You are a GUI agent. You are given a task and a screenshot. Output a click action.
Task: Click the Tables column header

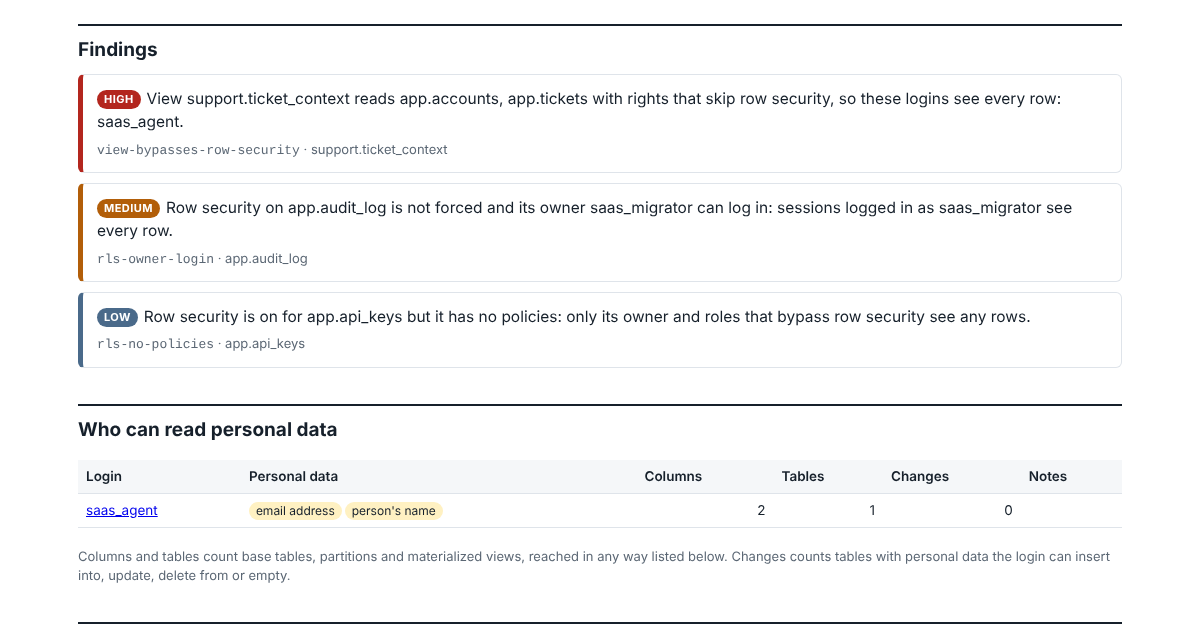click(x=803, y=476)
